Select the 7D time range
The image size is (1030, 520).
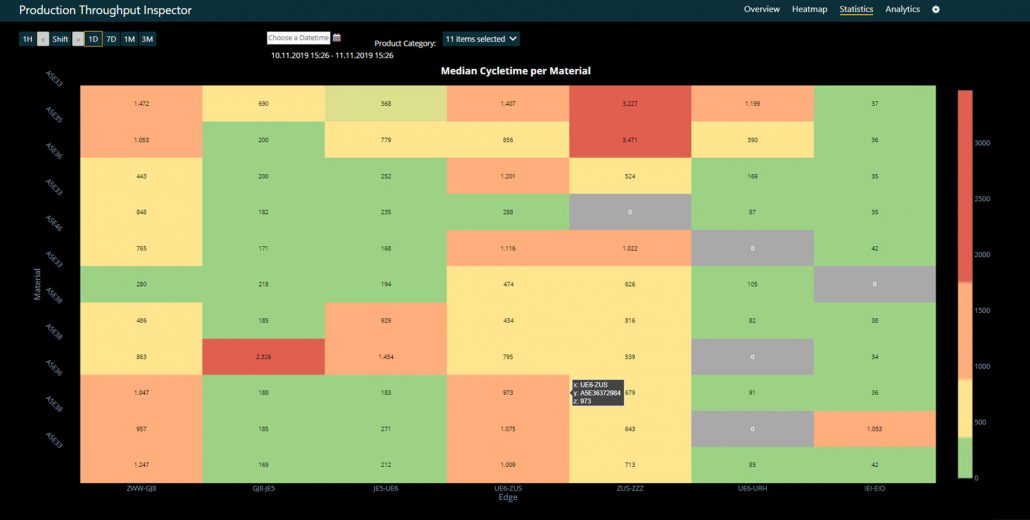pyautogui.click(x=112, y=39)
